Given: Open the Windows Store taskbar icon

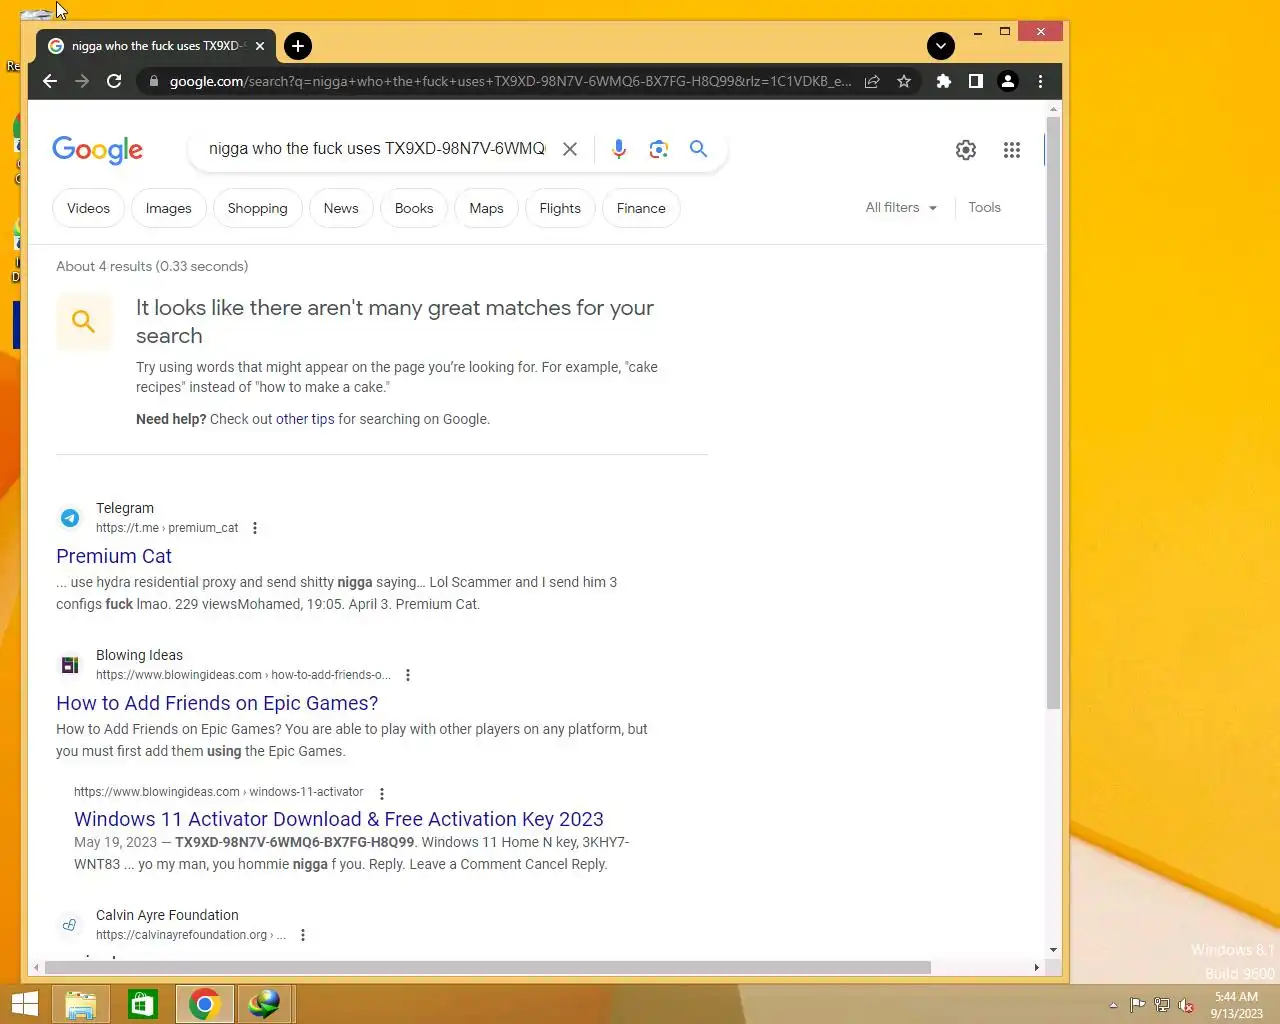Looking at the screenshot, I should point(143,1004).
